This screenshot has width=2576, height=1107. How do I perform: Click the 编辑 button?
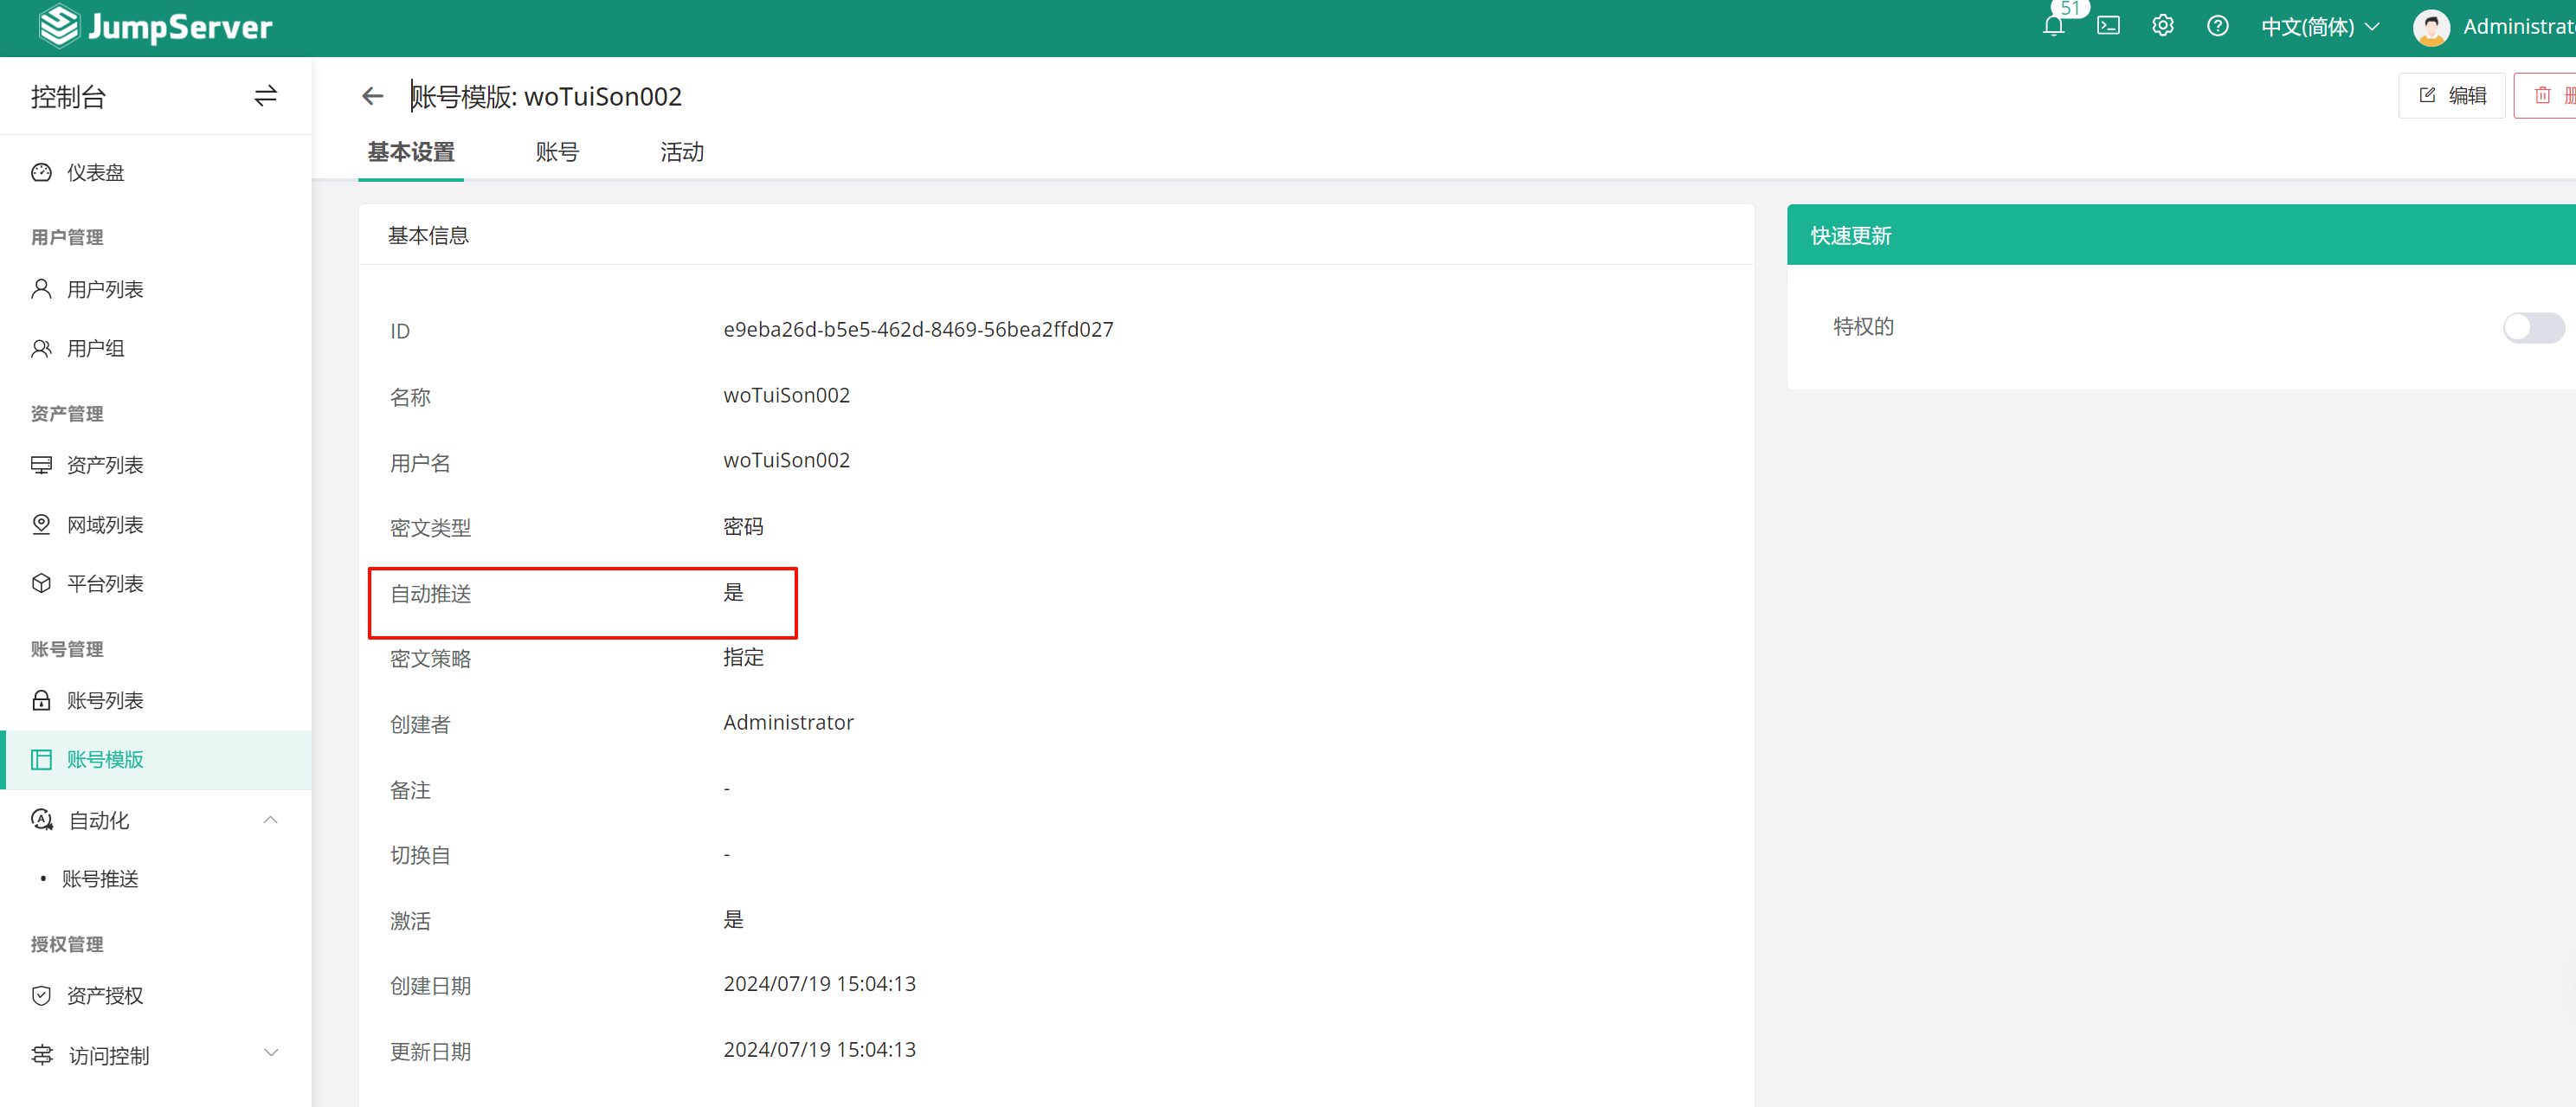click(x=2451, y=96)
